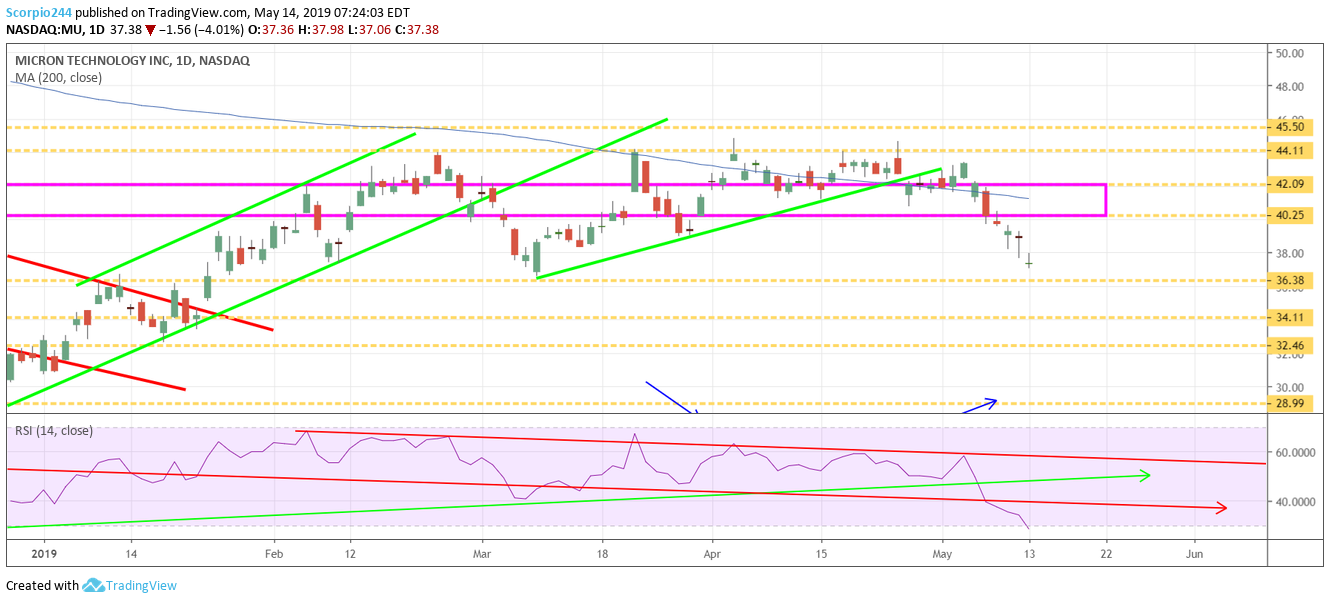Click the 40.25 price level label
Viewport: 1330px width, 603px height.
tap(1290, 215)
